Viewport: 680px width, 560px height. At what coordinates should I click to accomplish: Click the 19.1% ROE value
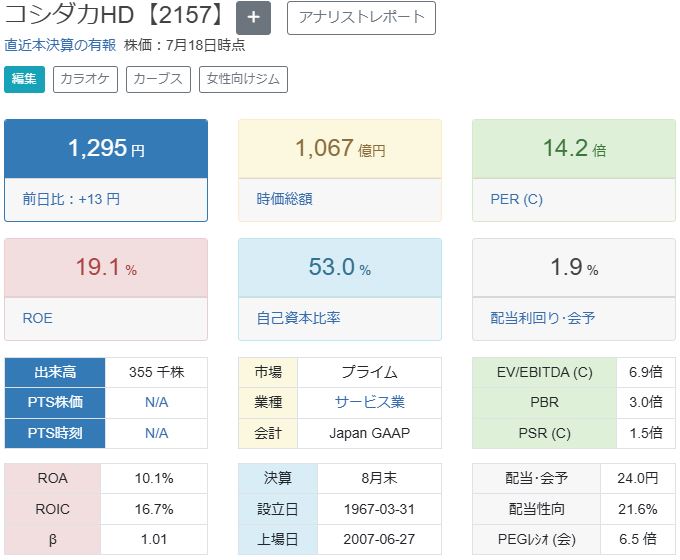point(106,267)
